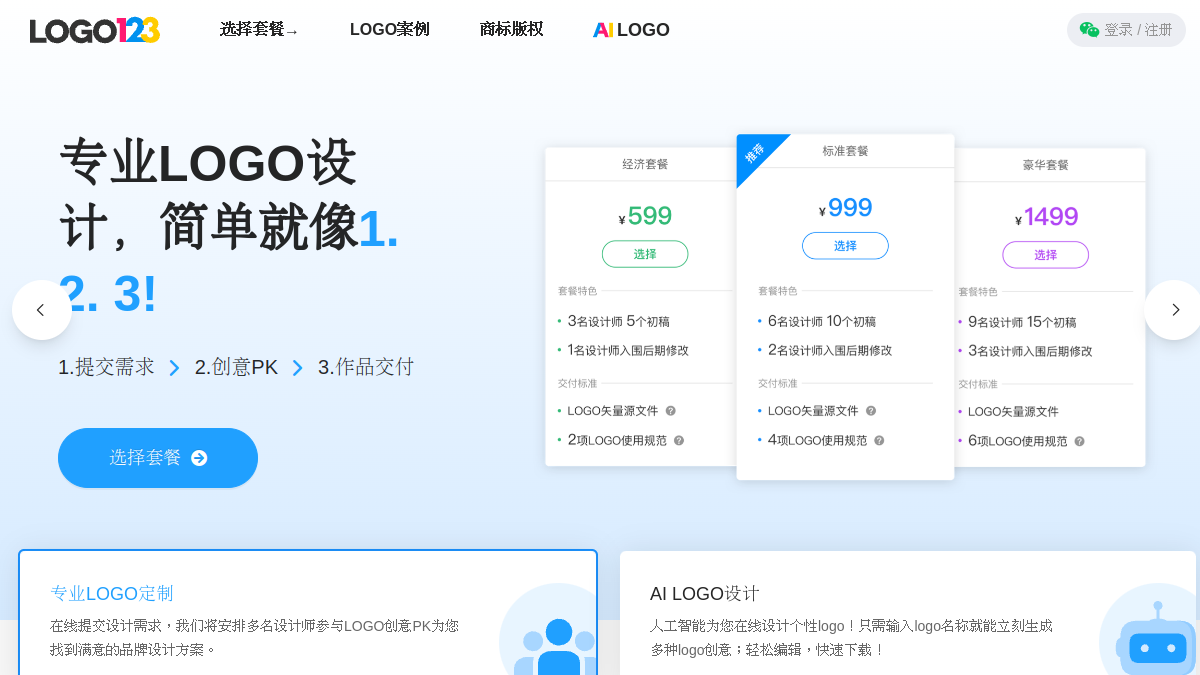
Task: Click chevron between 提交需求 and 创意PK
Action: (175, 368)
